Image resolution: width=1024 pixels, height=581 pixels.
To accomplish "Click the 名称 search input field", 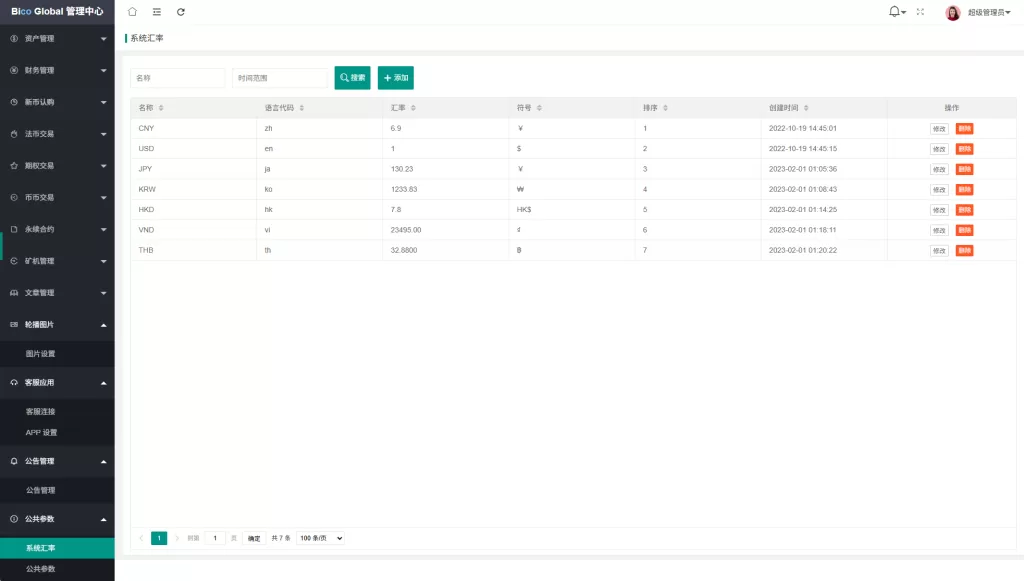I will tap(176, 77).
